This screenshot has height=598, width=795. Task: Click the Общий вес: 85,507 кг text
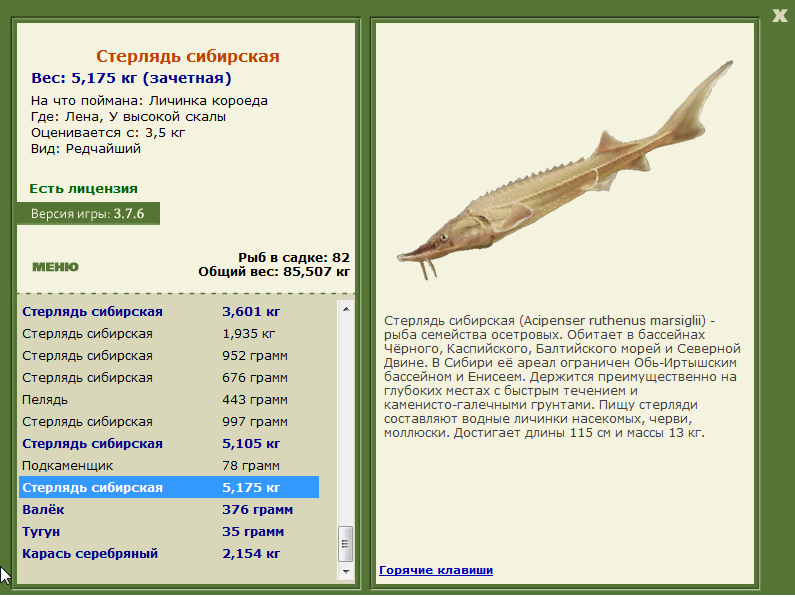coord(274,272)
